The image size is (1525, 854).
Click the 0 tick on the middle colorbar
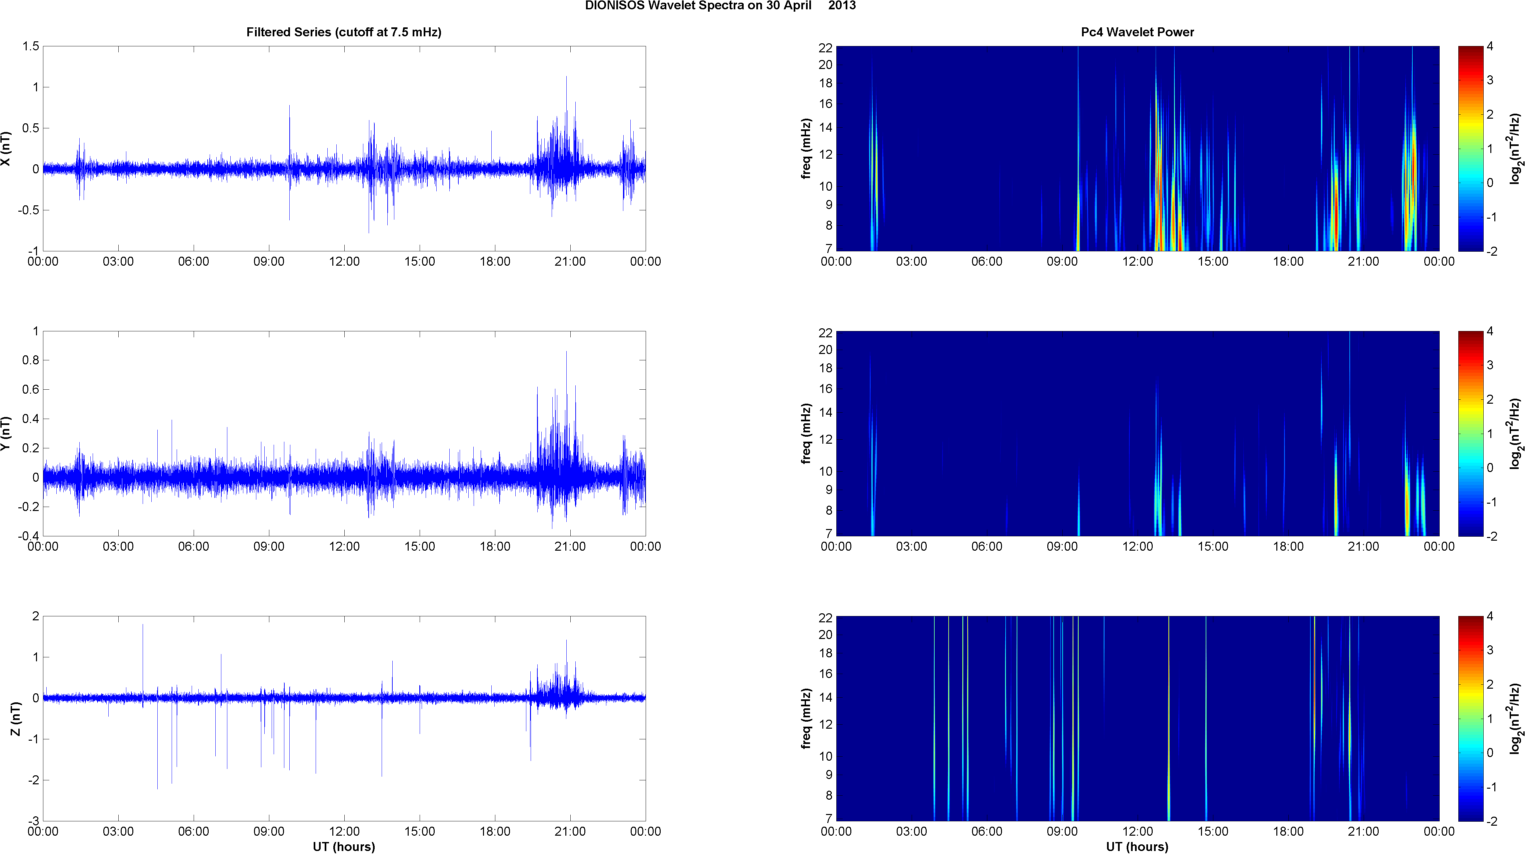tap(1491, 468)
